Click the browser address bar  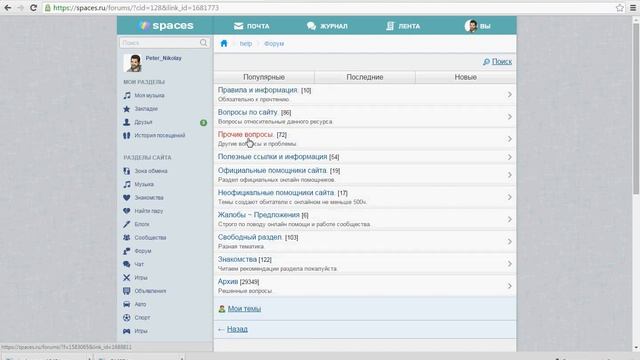tap(327, 8)
